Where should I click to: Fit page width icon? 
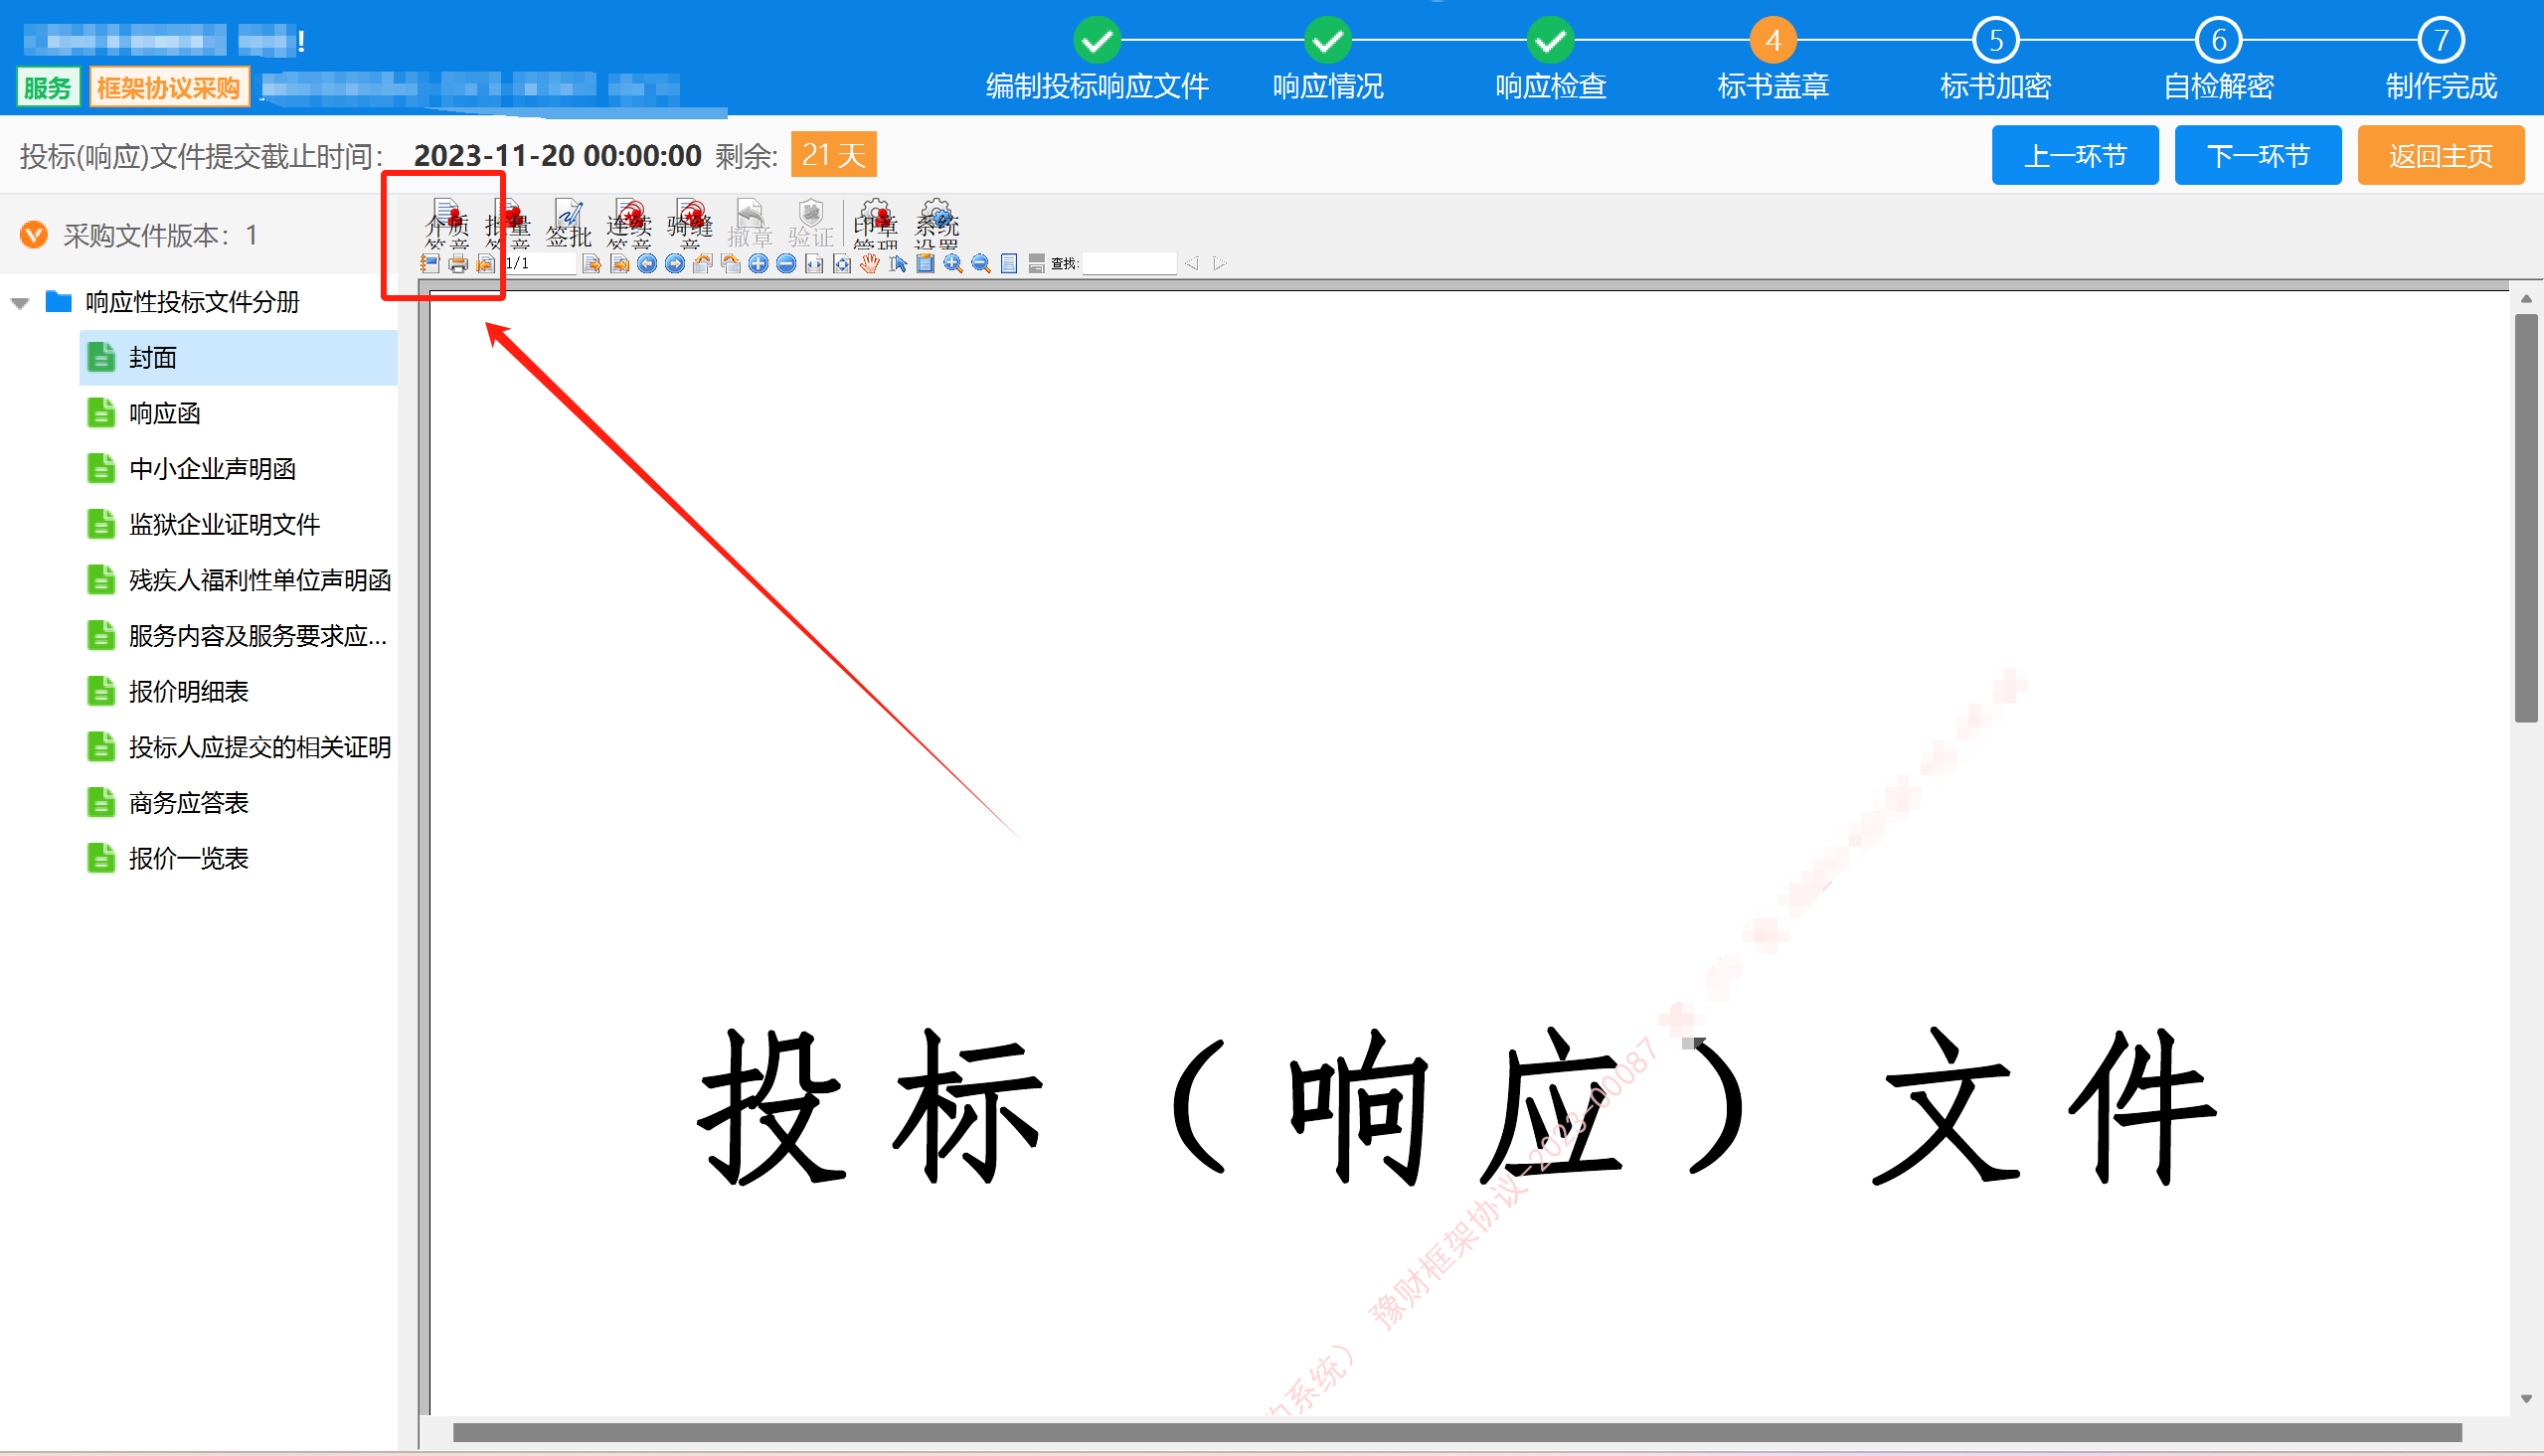coord(814,263)
